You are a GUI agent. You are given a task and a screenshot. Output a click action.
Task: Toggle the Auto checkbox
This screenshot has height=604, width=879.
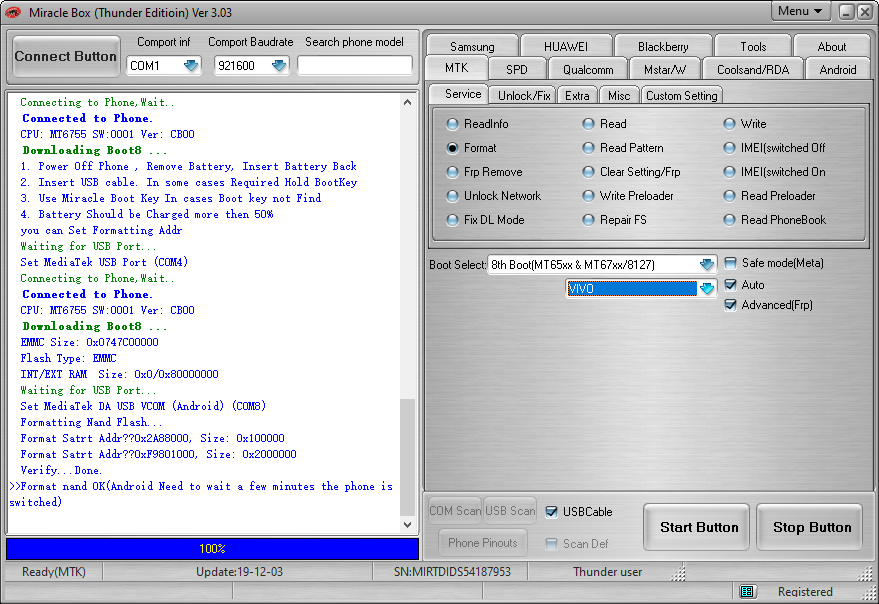click(x=730, y=285)
